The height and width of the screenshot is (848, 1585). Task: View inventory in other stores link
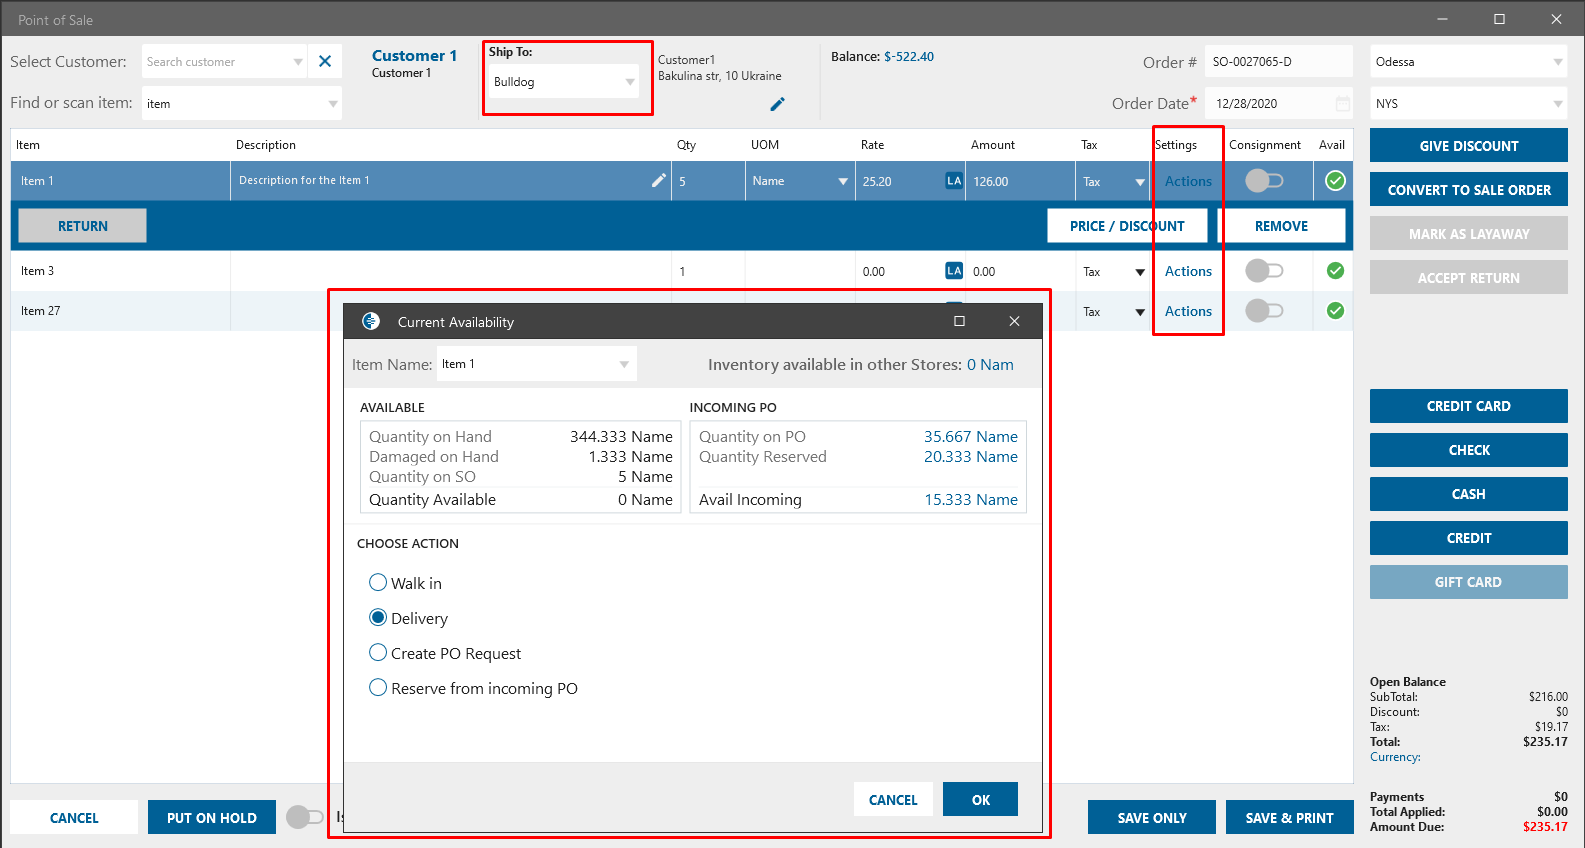990,365
